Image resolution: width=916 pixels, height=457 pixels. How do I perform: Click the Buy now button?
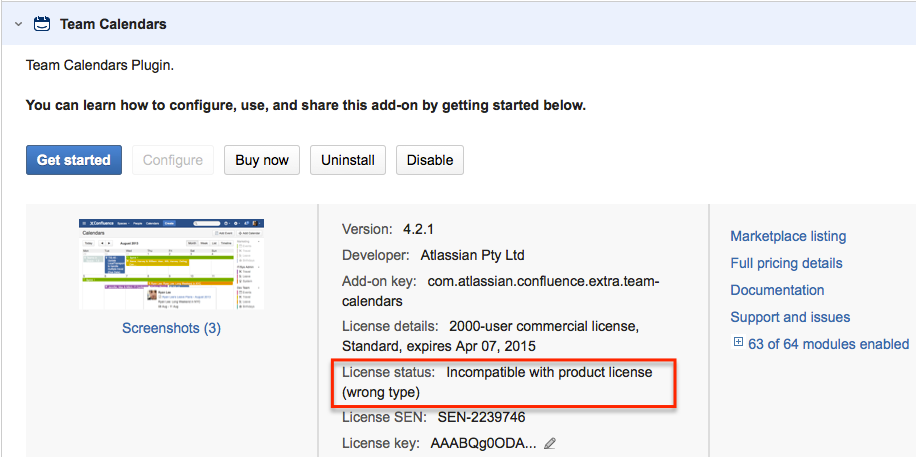tap(262, 160)
